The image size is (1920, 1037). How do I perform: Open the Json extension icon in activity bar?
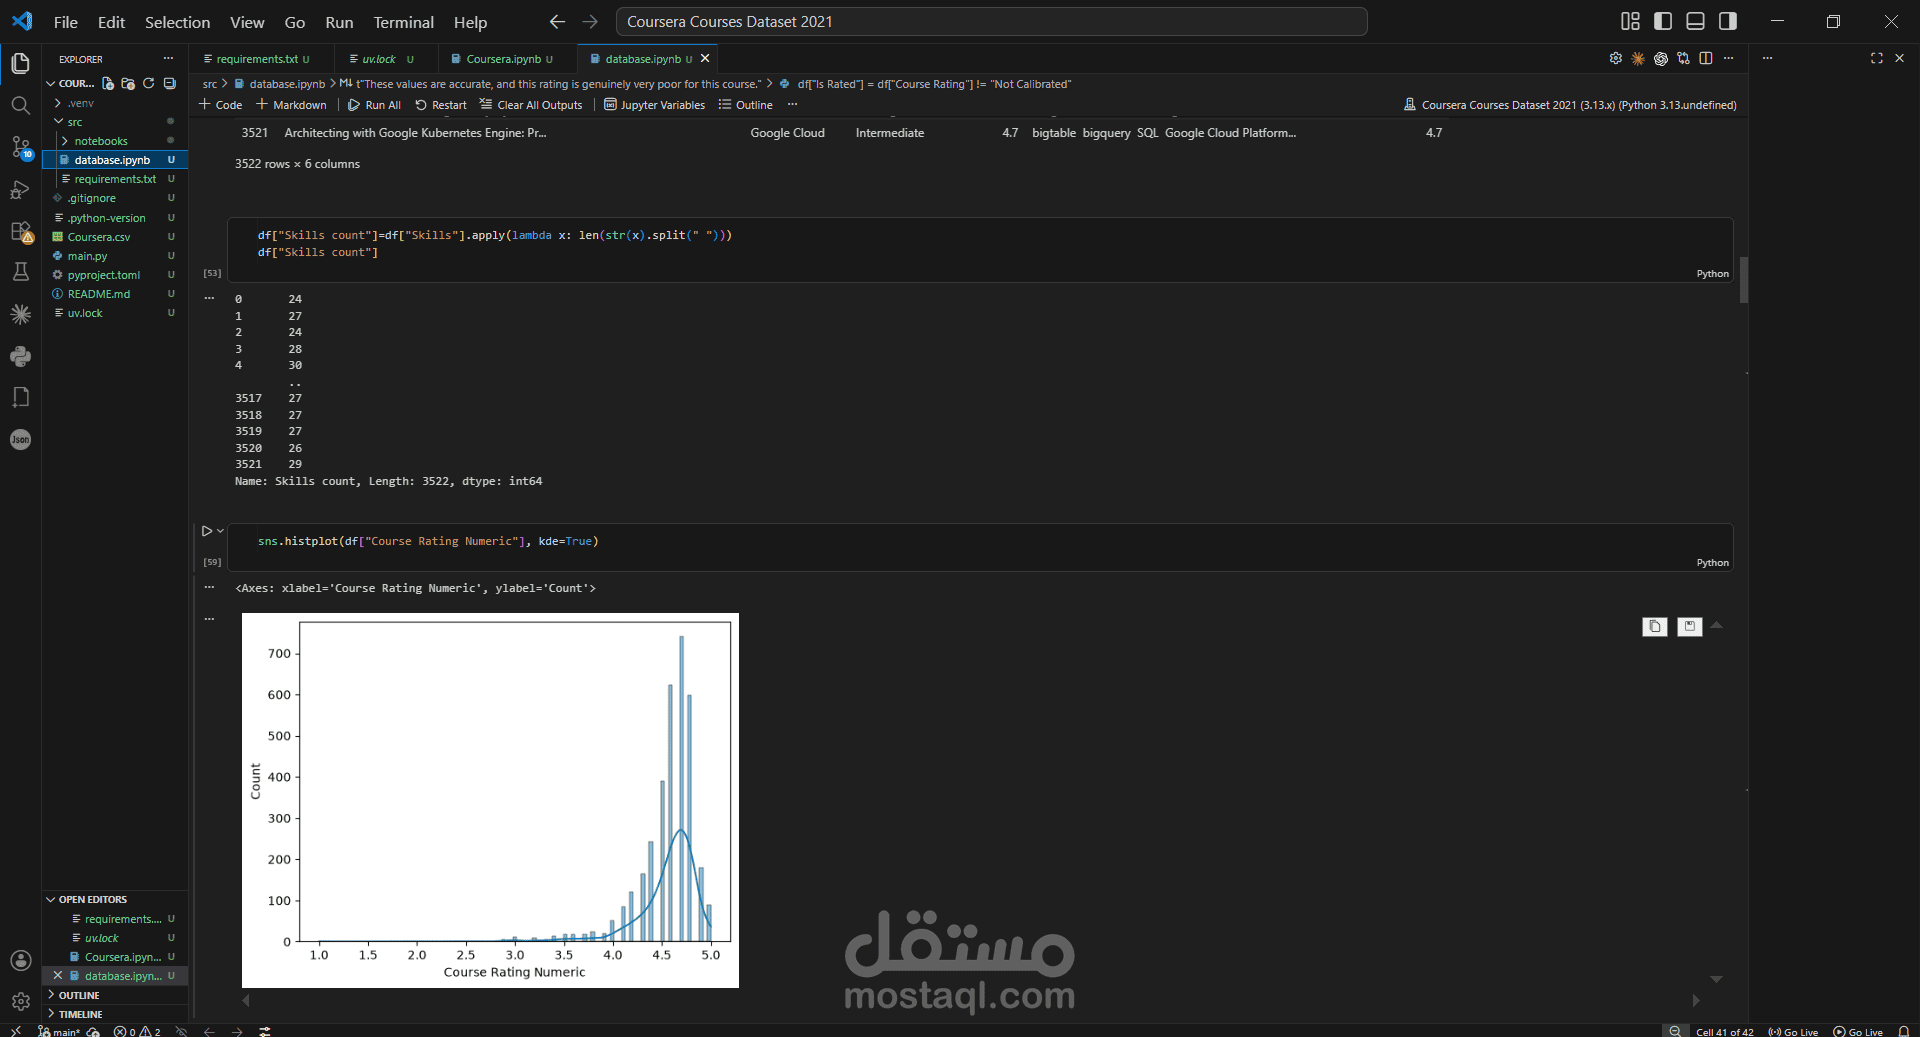coord(20,439)
